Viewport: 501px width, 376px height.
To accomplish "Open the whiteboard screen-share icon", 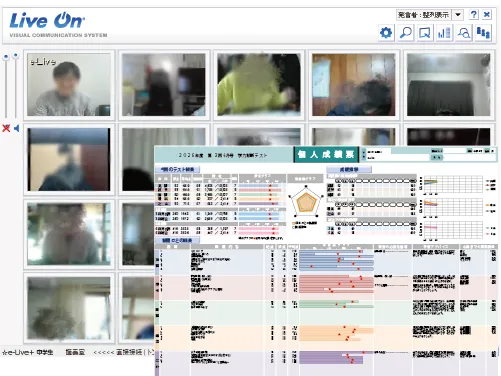I will tap(425, 33).
